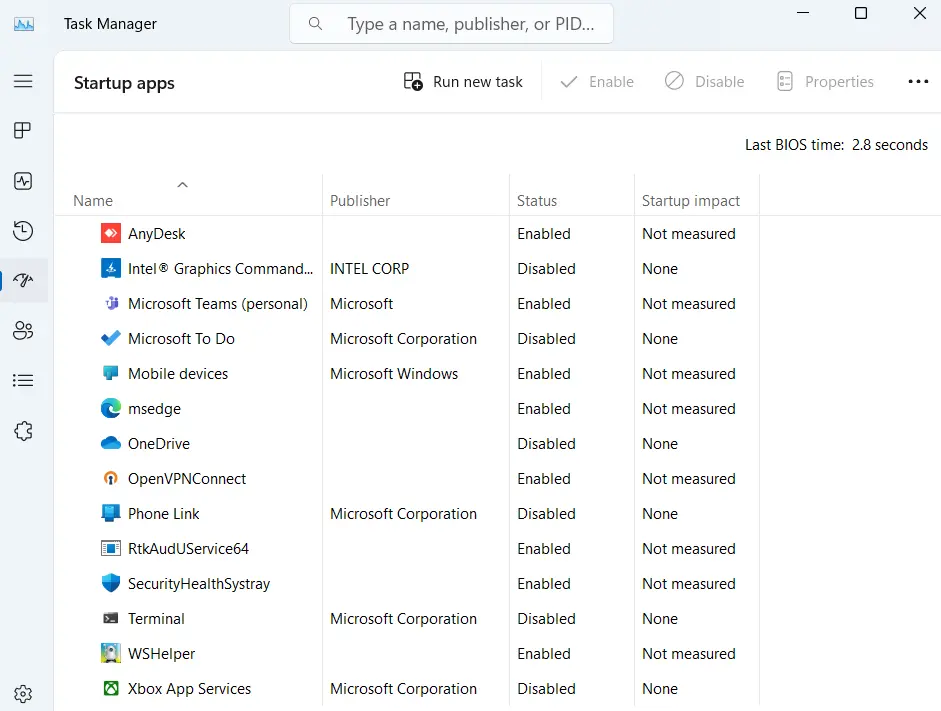Click the msedge browser icon
The height and width of the screenshot is (711, 941).
tap(110, 409)
